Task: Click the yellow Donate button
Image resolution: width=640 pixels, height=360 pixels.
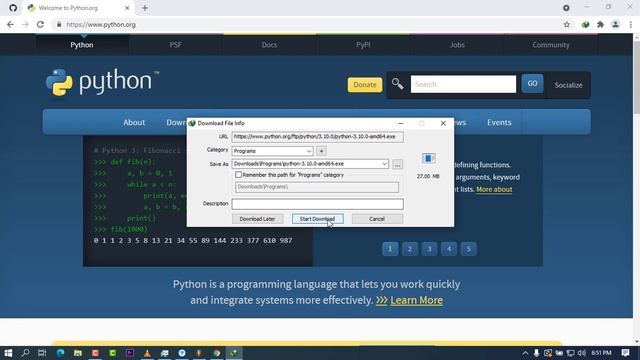Action: point(365,85)
